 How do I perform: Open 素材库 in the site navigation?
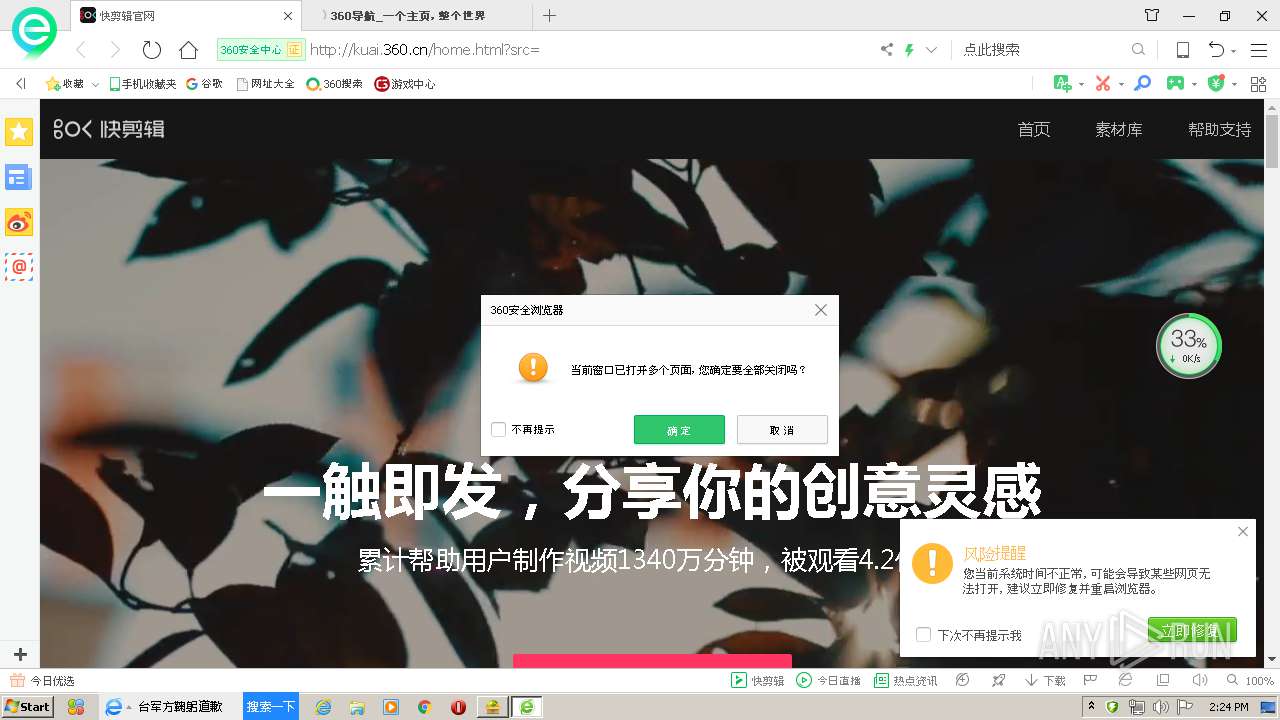(x=1119, y=129)
